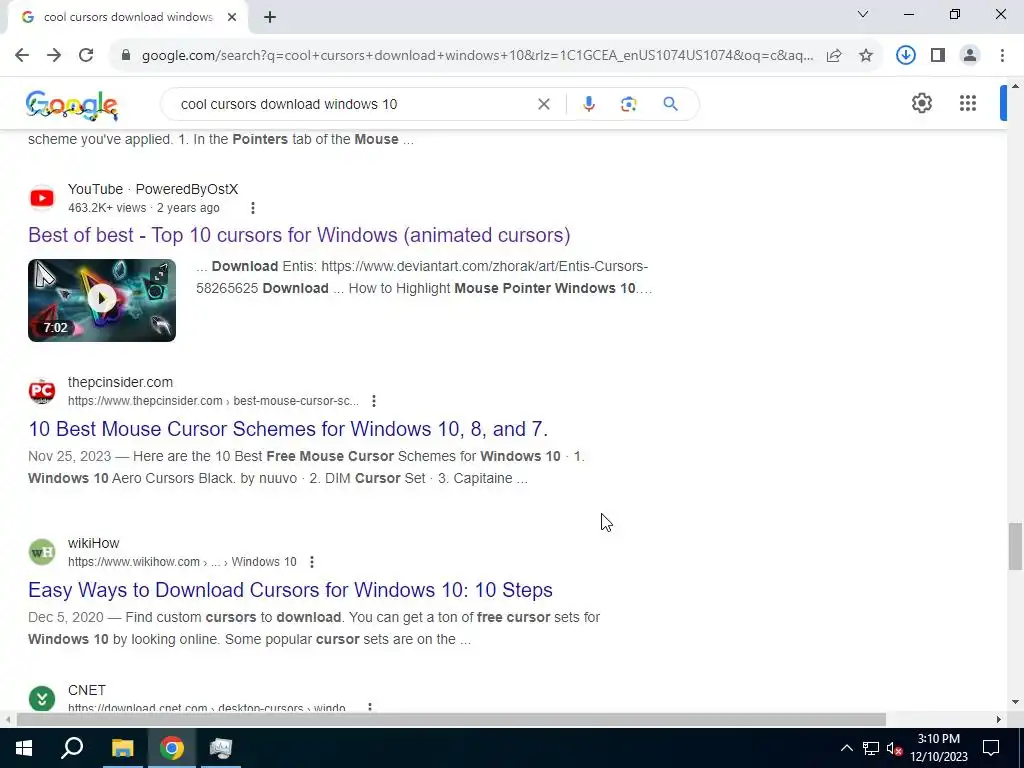Open the Windows notification center
This screenshot has height=768, width=1024.
(991, 748)
